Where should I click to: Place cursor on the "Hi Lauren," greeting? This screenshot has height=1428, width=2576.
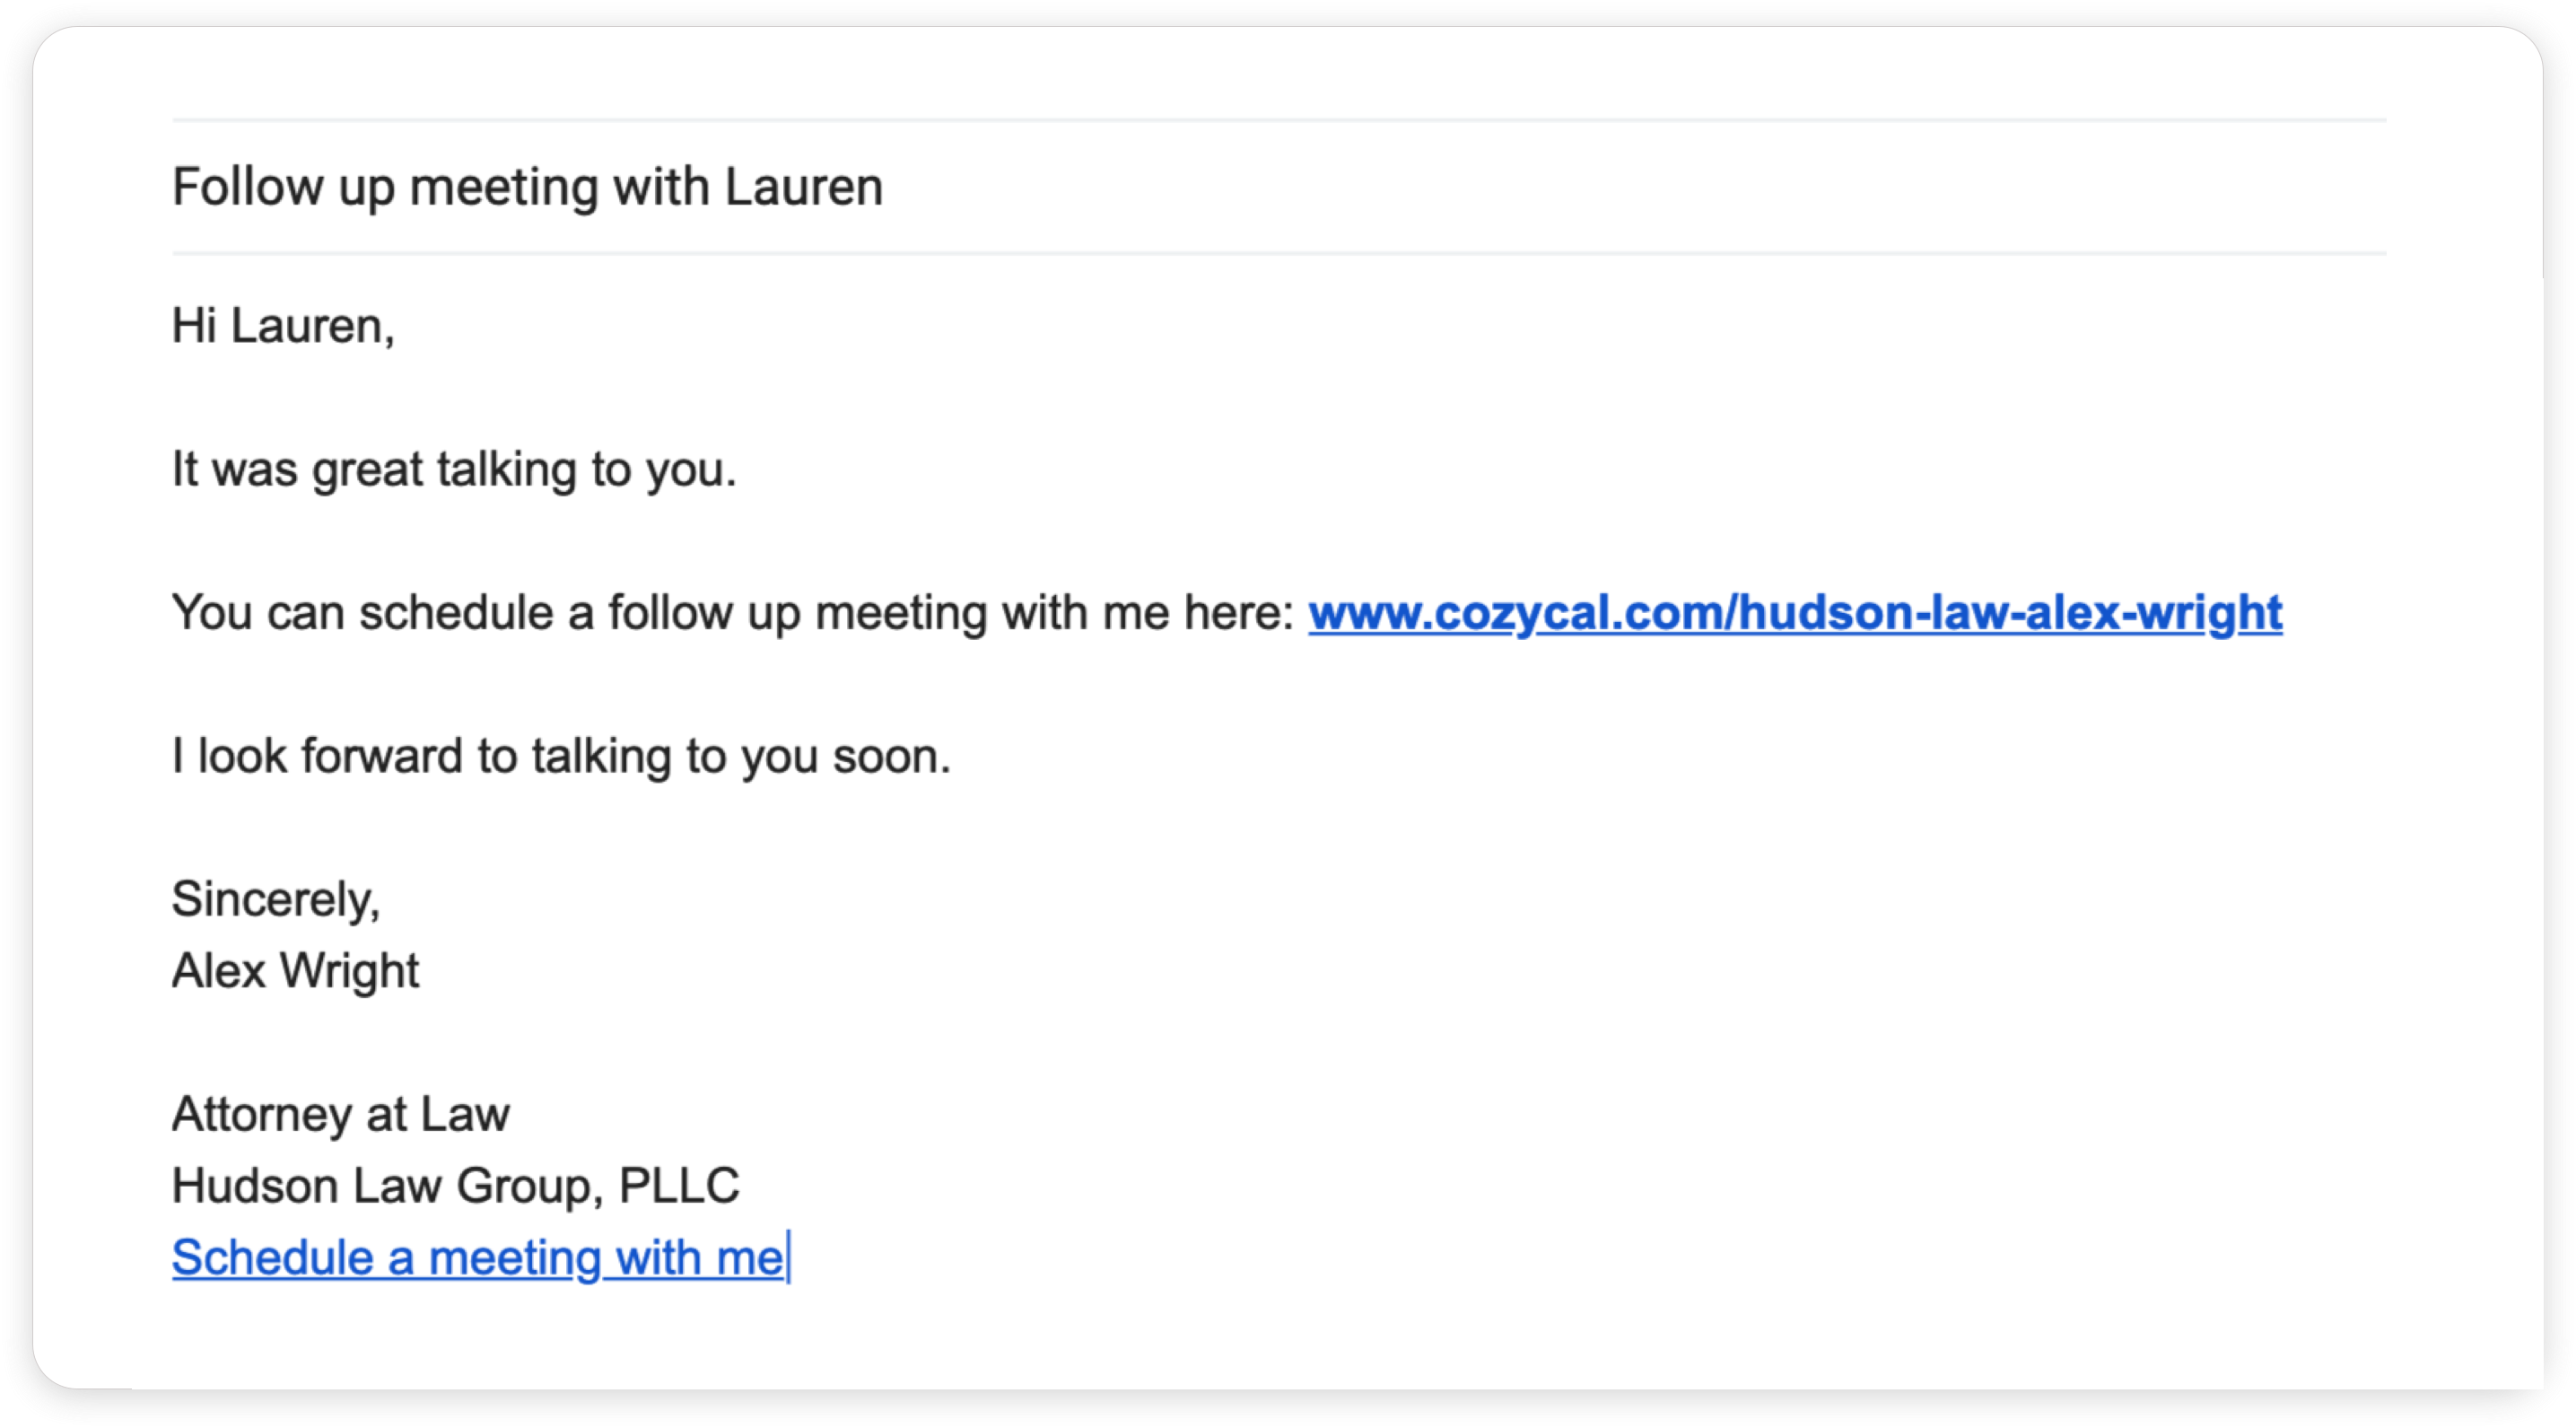(283, 326)
